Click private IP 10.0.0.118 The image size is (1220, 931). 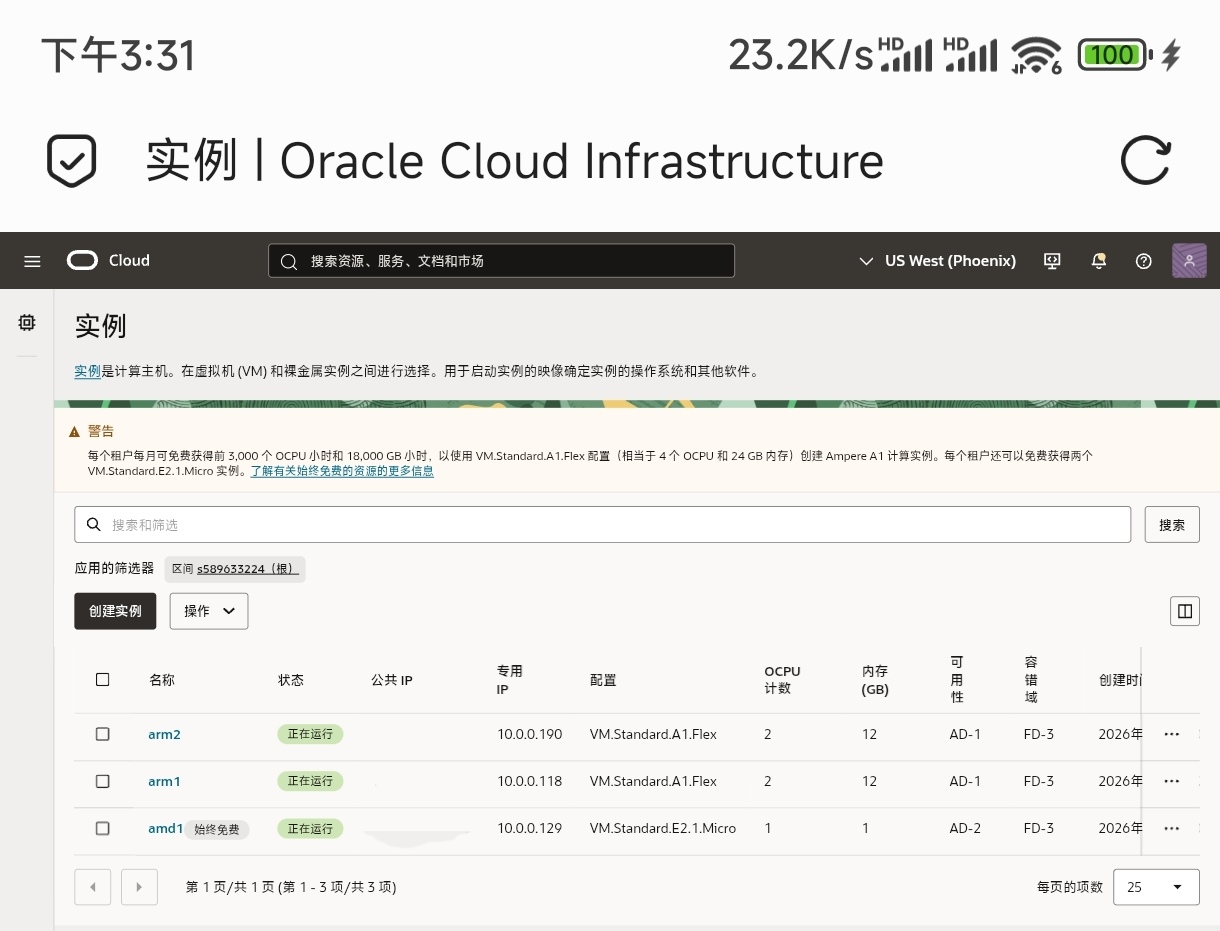tap(529, 781)
